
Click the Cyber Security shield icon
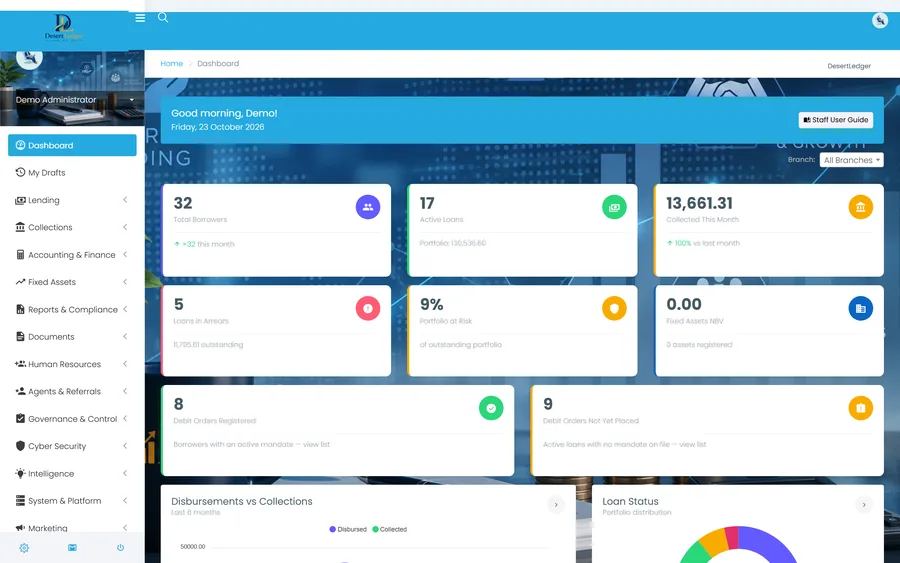(x=20, y=446)
